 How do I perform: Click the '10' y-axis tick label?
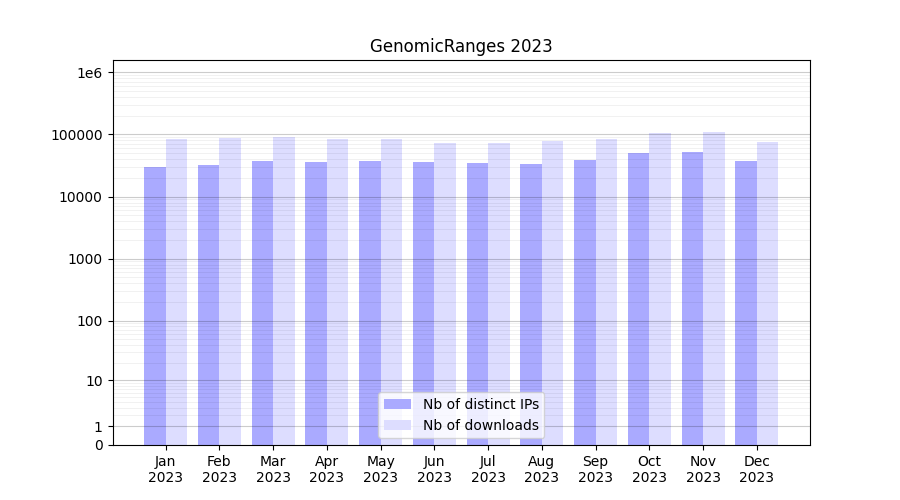pos(94,381)
